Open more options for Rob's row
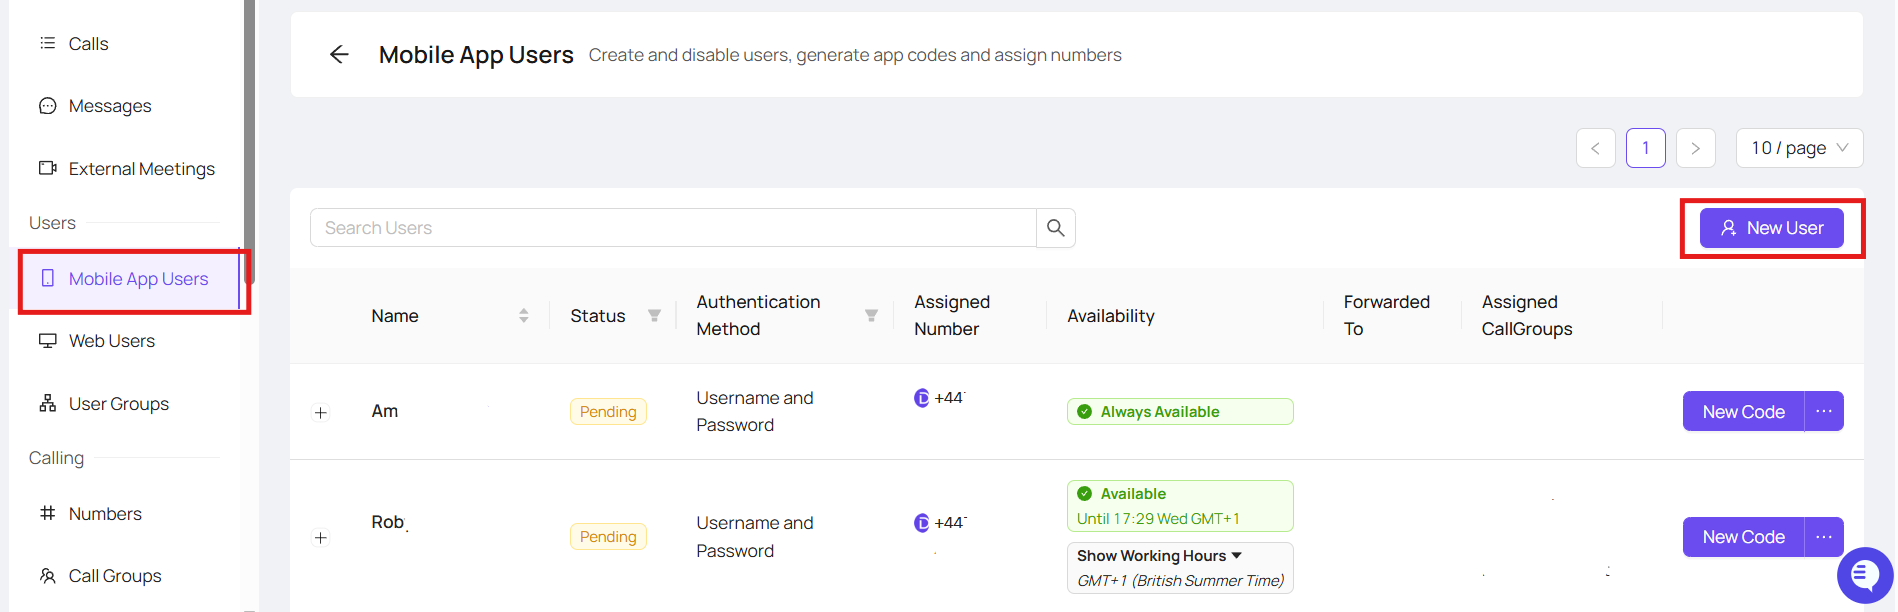 pyautogui.click(x=1824, y=537)
